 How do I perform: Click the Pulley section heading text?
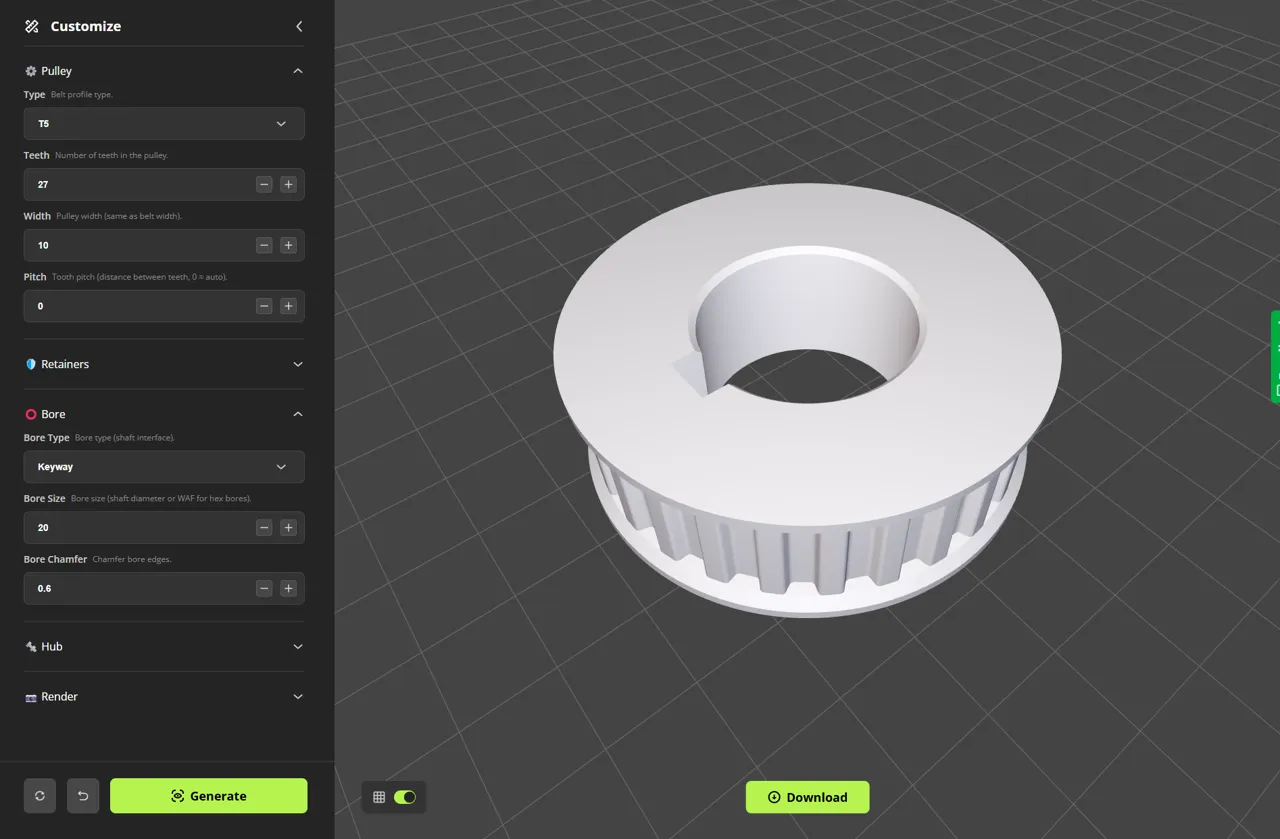pos(57,71)
